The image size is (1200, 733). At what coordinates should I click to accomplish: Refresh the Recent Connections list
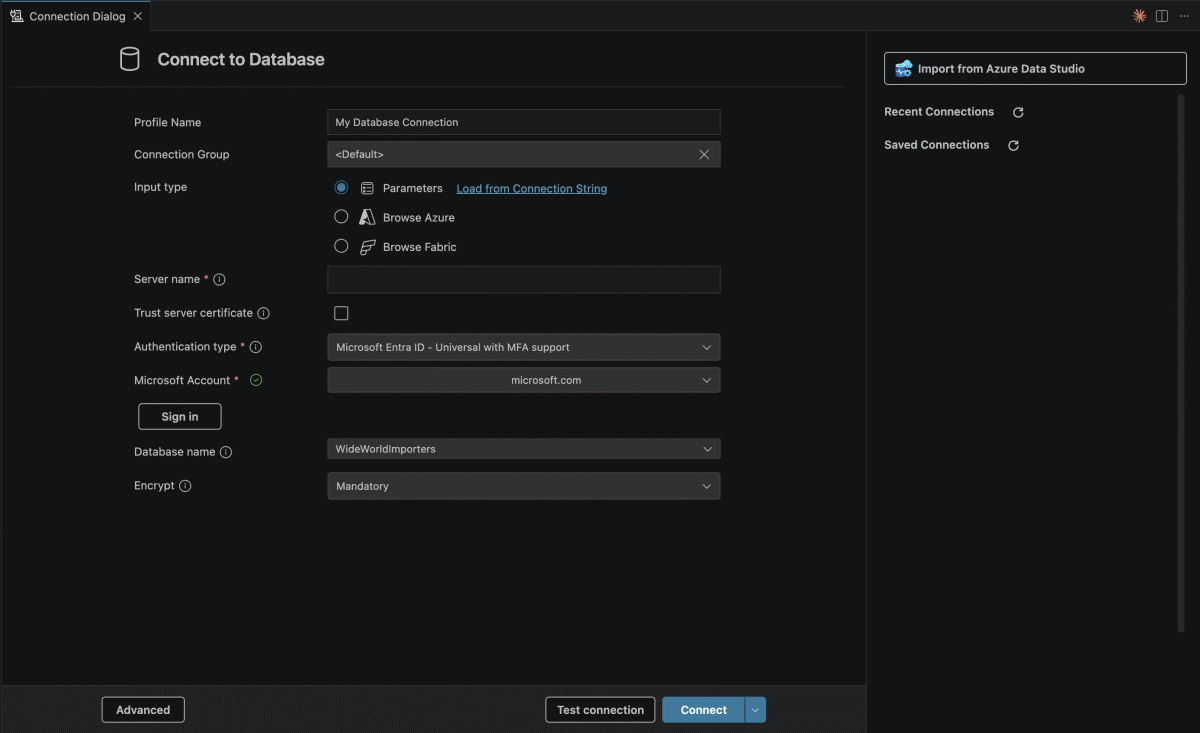click(1018, 113)
